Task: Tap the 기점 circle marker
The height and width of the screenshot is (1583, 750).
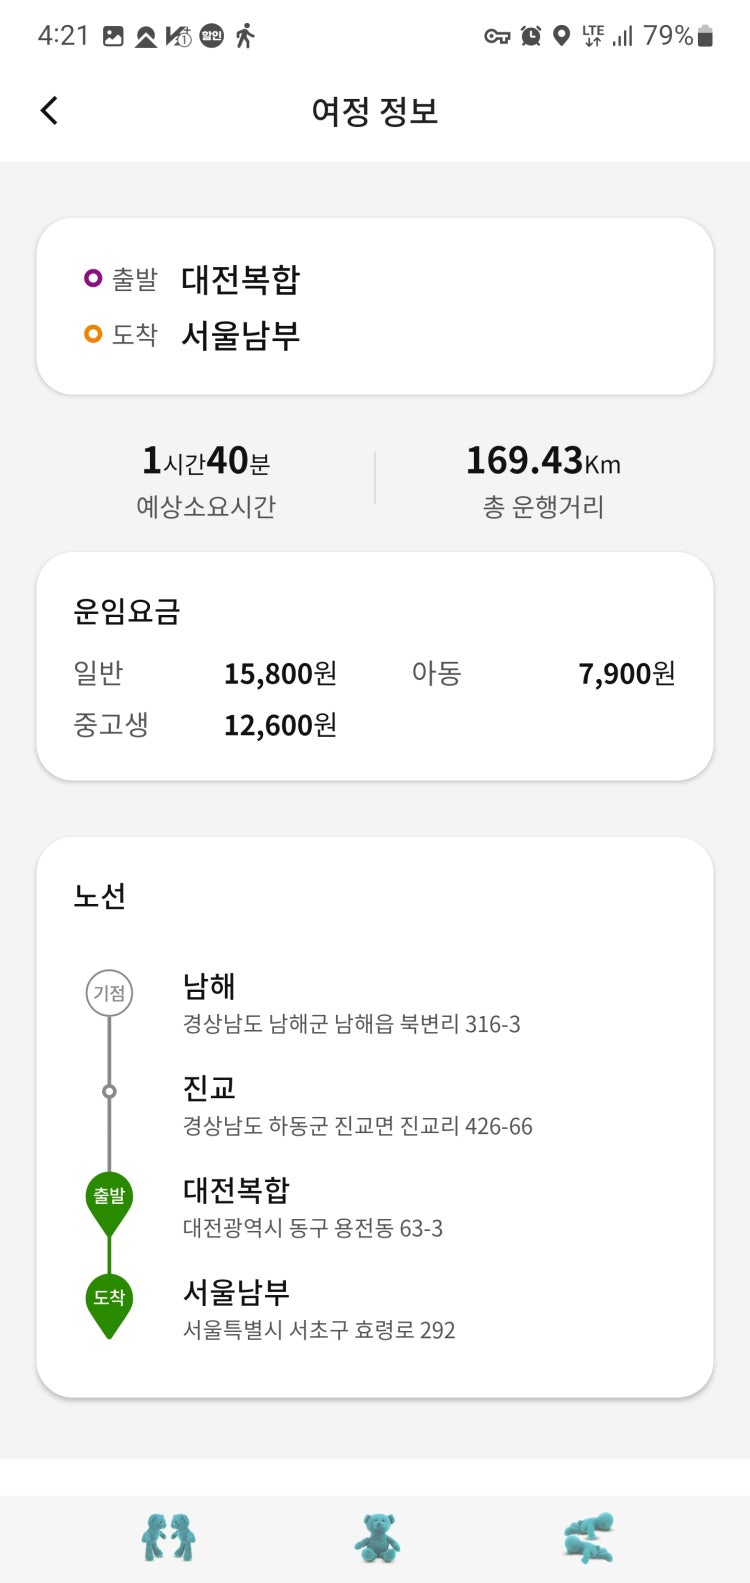Action: point(109,993)
